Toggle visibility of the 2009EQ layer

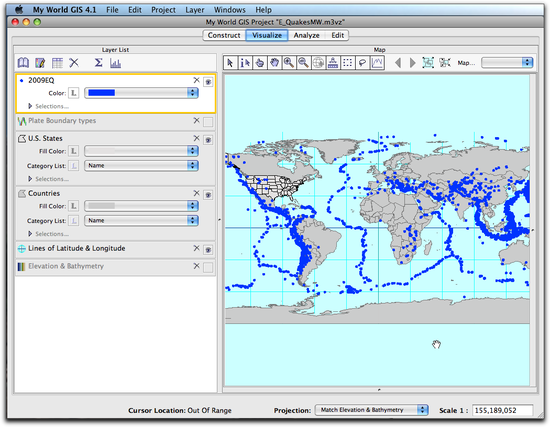208,82
